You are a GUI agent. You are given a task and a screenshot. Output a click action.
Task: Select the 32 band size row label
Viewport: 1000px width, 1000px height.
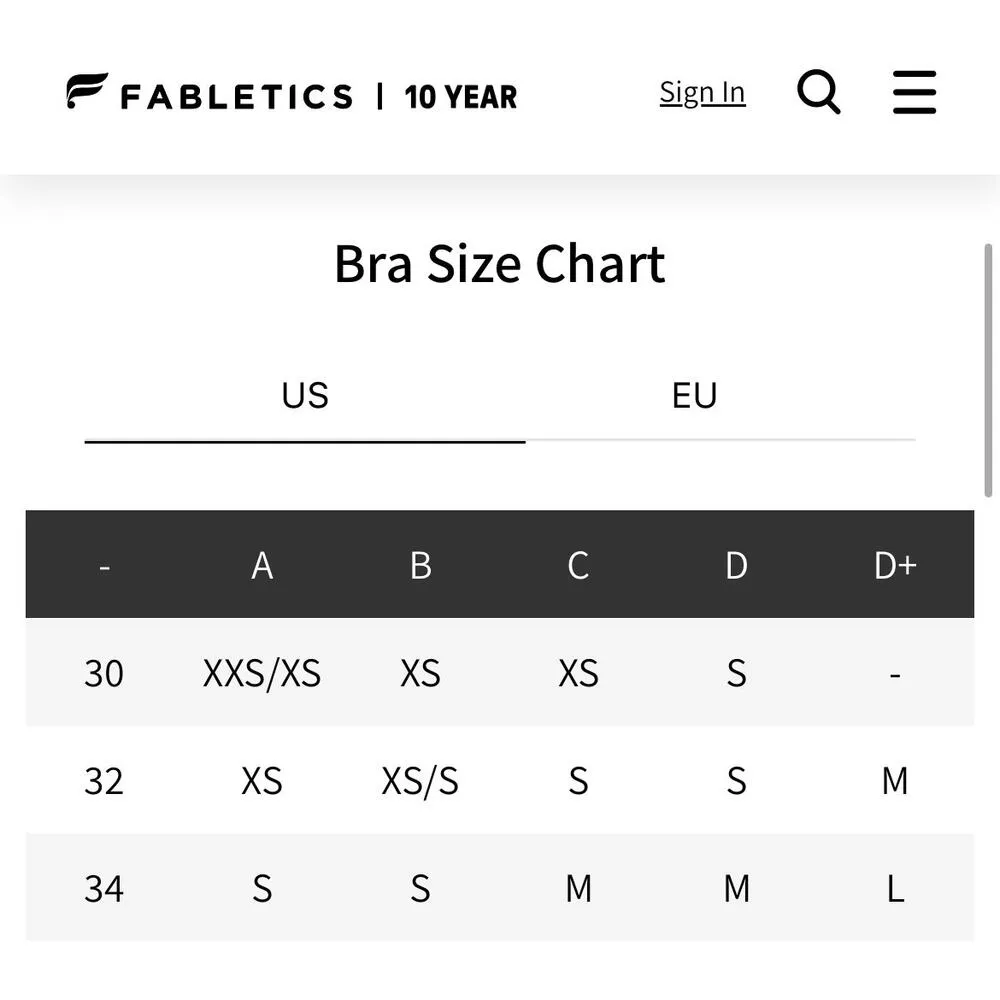tap(104, 781)
